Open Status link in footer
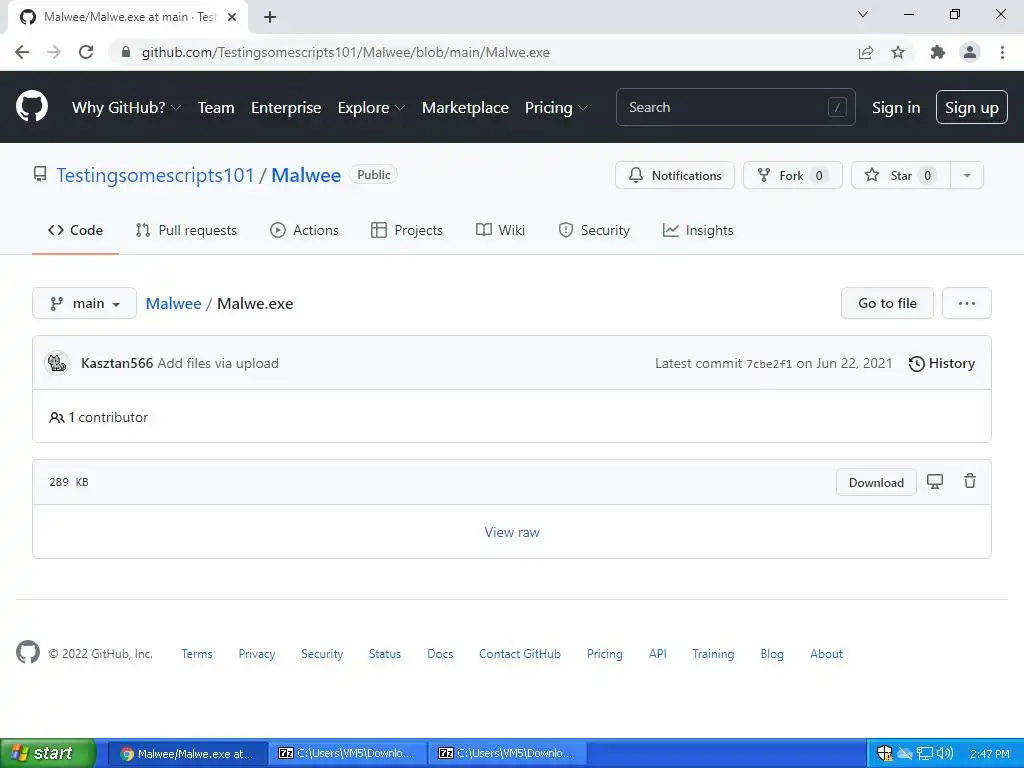Screen dimensions: 1024x768 click(385, 654)
